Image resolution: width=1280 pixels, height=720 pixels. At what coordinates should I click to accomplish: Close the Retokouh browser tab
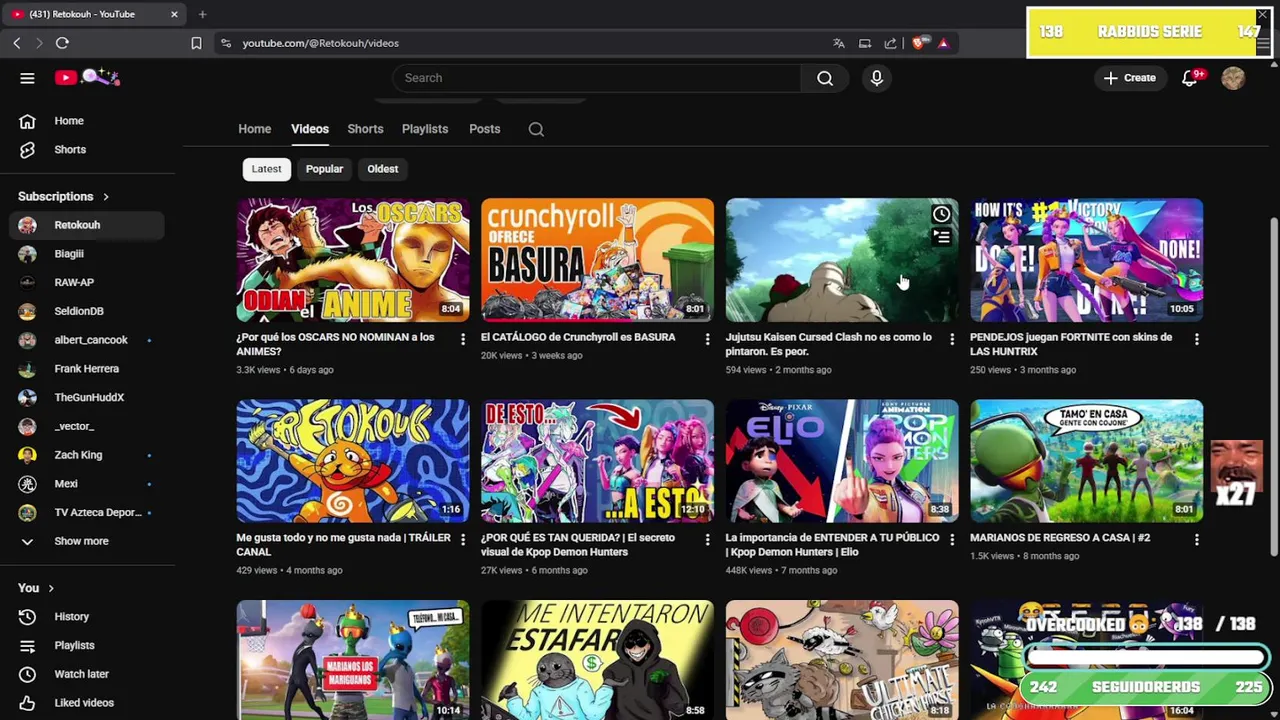[174, 14]
